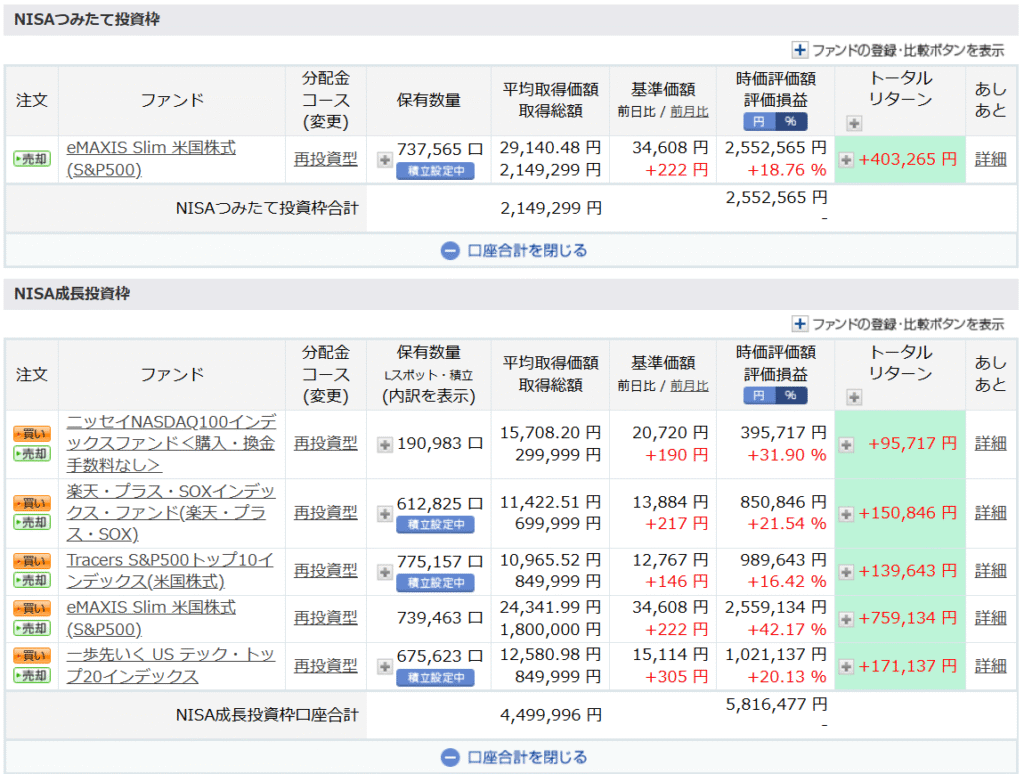Screen dimensions: 1024x774
Task: Click 再投資型 for 一歩先いく US テック fund
Action: point(325,666)
